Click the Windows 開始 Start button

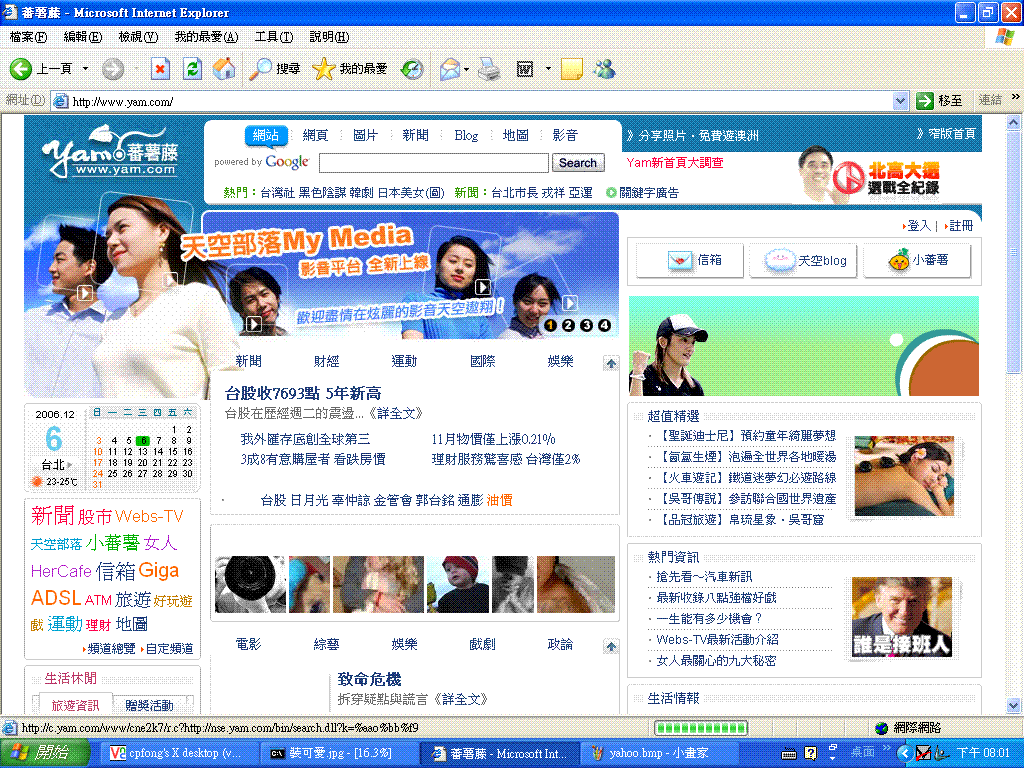click(x=44, y=753)
